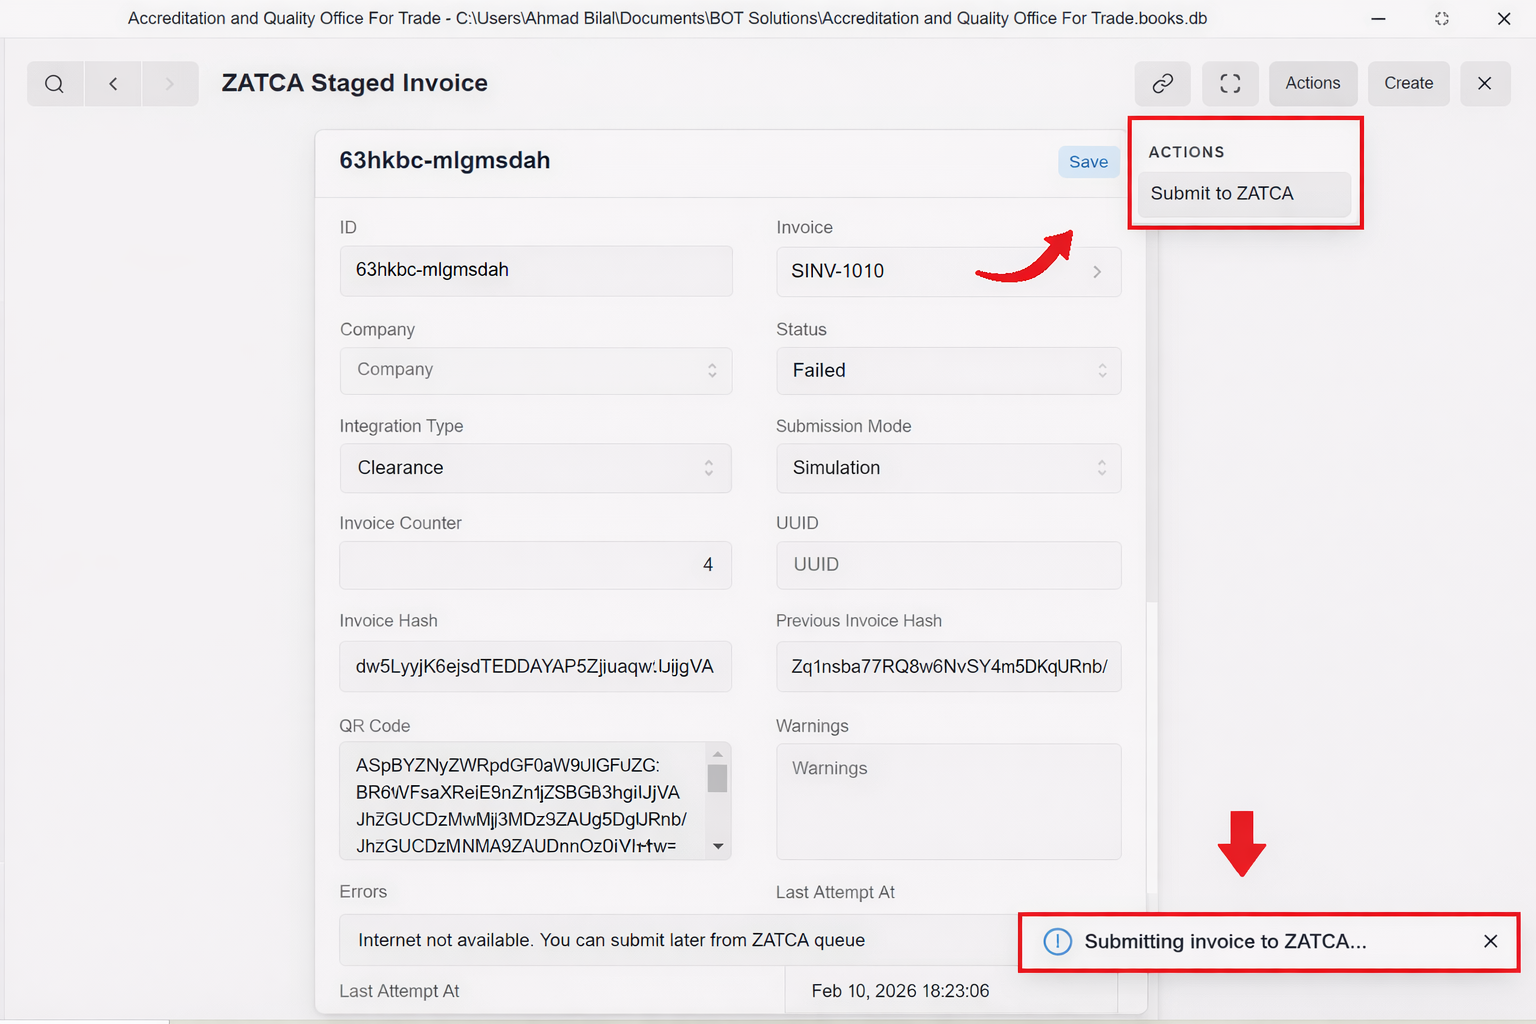Select Submit to ZATCA action
This screenshot has height=1024, width=1536.
[x=1222, y=194]
